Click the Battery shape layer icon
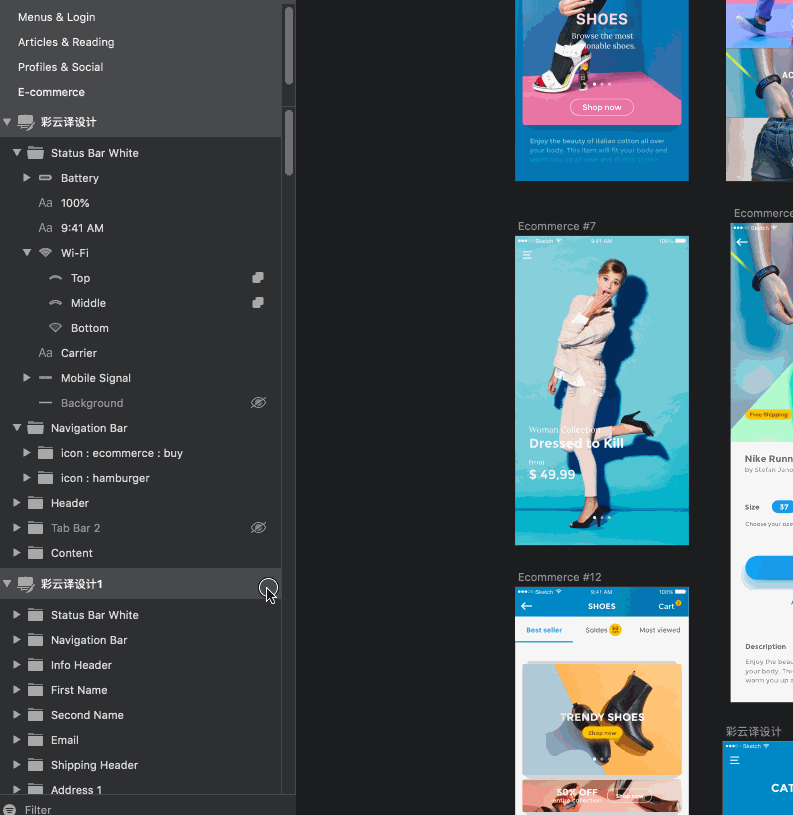Image resolution: width=793 pixels, height=815 pixels. click(x=45, y=178)
